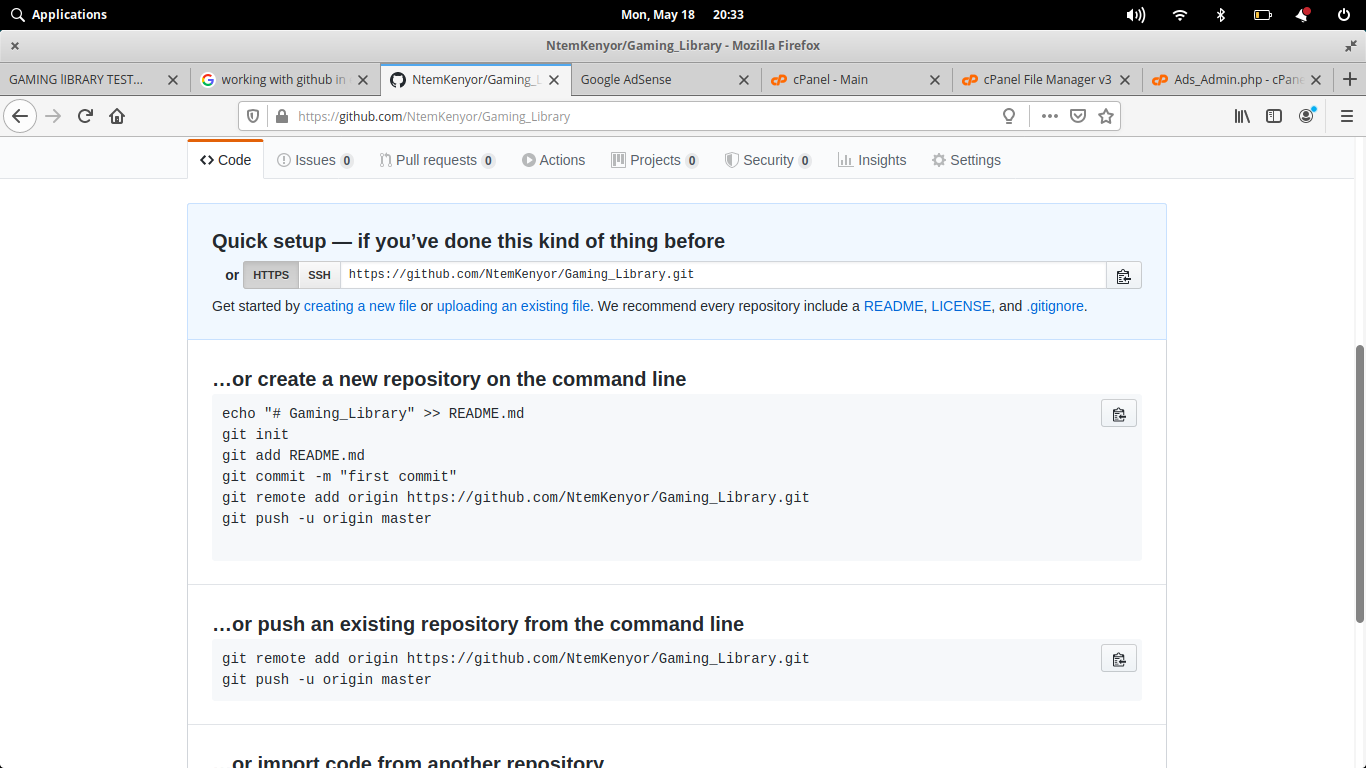Open the "uploading an existing file" link
Viewport: 1366px width, 768px height.
[513, 306]
